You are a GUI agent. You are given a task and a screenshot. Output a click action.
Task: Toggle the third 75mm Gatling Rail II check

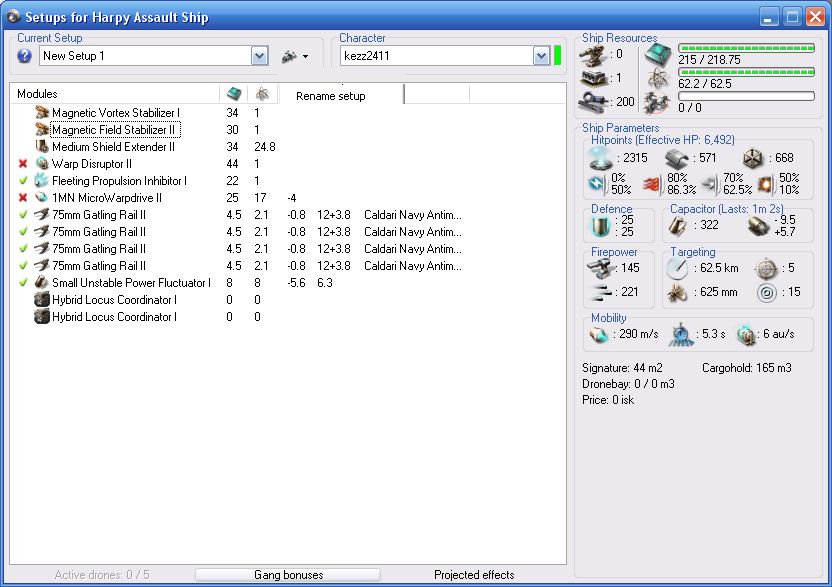(x=23, y=249)
